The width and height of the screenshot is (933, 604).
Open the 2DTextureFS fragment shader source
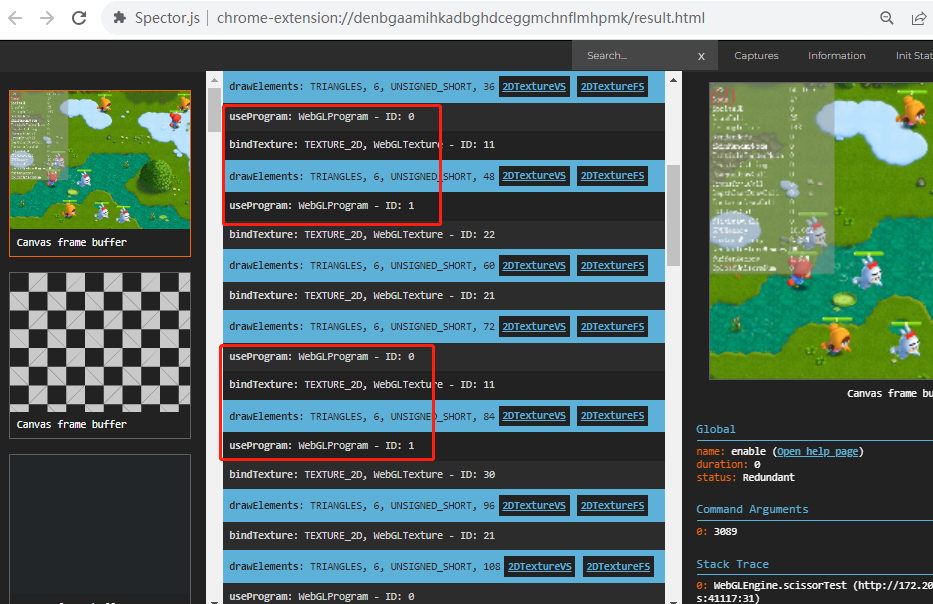point(612,86)
